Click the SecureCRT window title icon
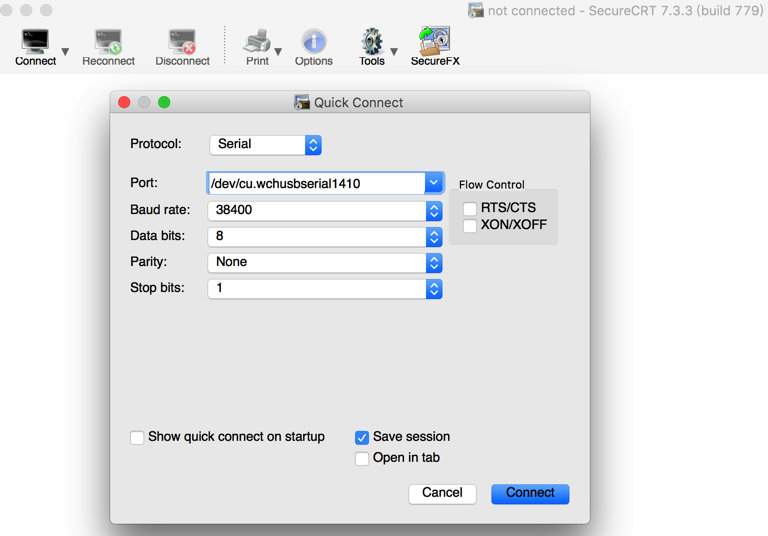The height and width of the screenshot is (536, 768). click(476, 10)
